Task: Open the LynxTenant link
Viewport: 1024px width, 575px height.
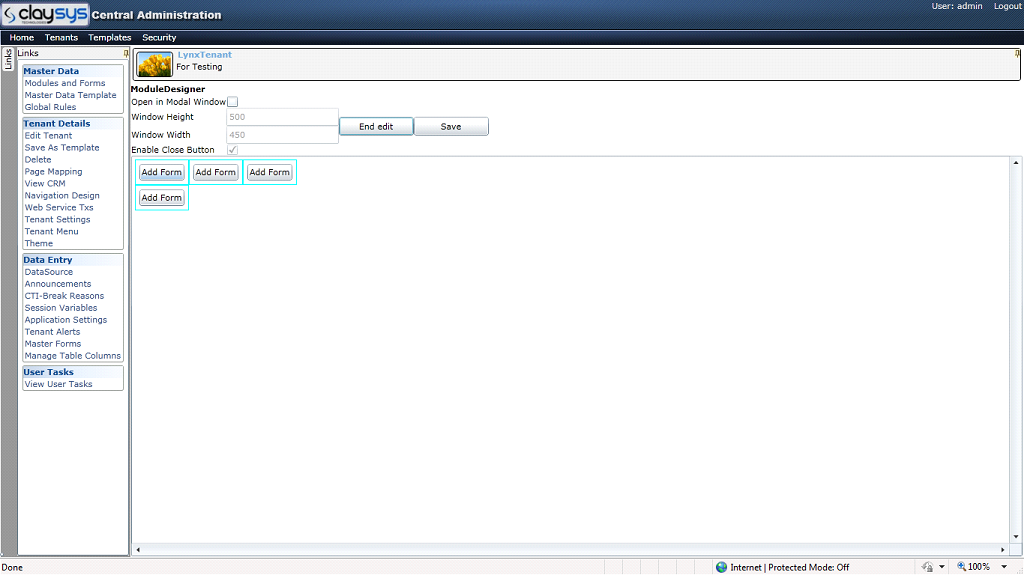Action: (204, 55)
